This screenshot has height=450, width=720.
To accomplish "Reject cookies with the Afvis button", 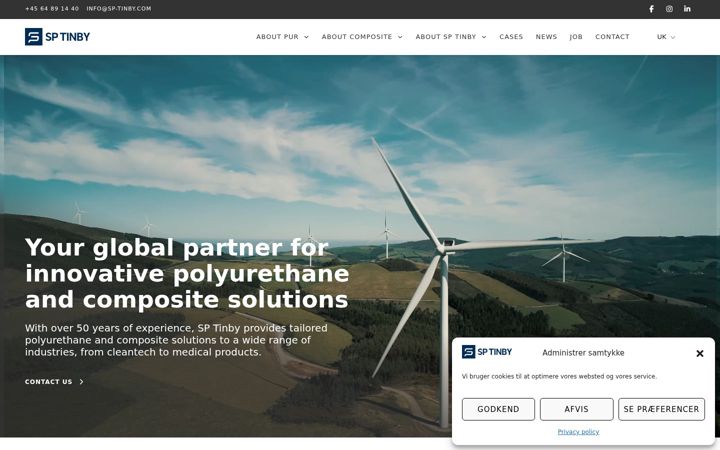I will pos(576,409).
